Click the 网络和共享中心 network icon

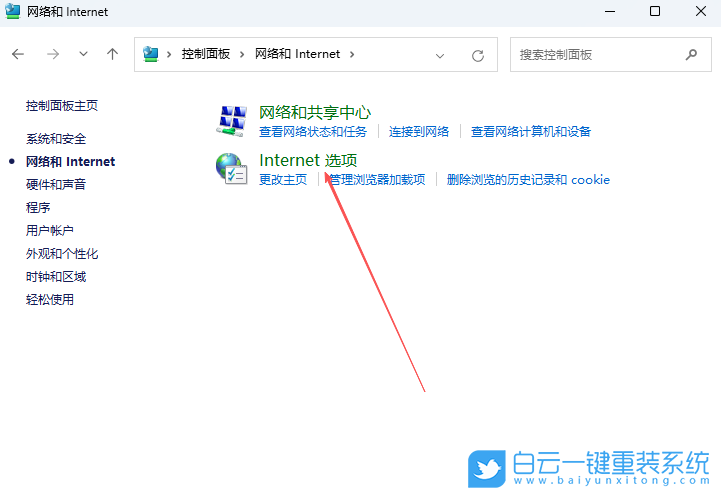[x=231, y=121]
